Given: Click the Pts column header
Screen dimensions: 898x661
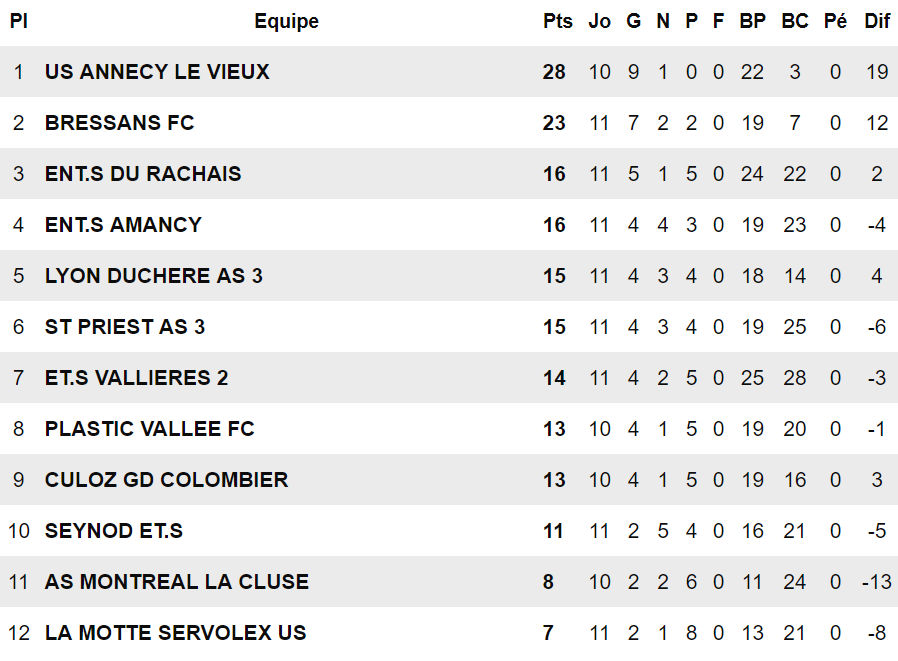Looking at the screenshot, I should 558,21.
